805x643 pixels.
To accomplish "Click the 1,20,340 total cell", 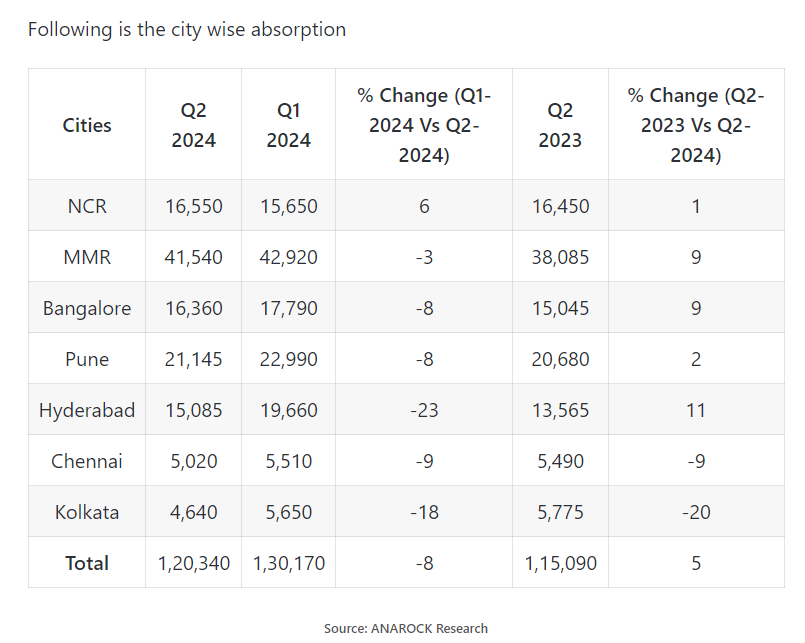I will 193,563.
